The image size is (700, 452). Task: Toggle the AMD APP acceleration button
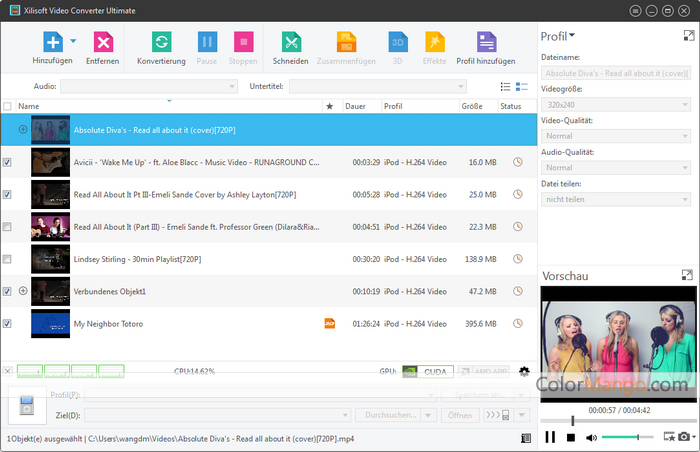(484, 372)
